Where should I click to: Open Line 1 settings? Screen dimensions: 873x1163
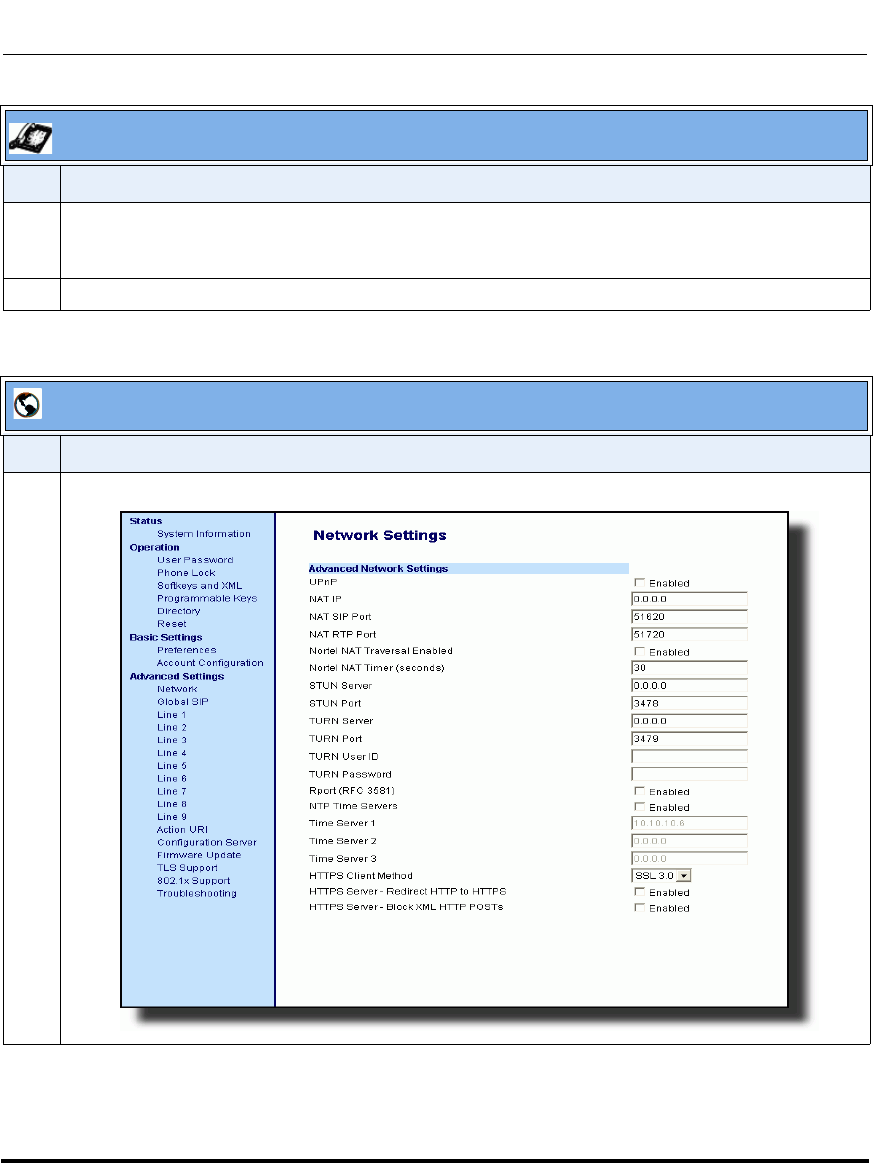tap(171, 715)
